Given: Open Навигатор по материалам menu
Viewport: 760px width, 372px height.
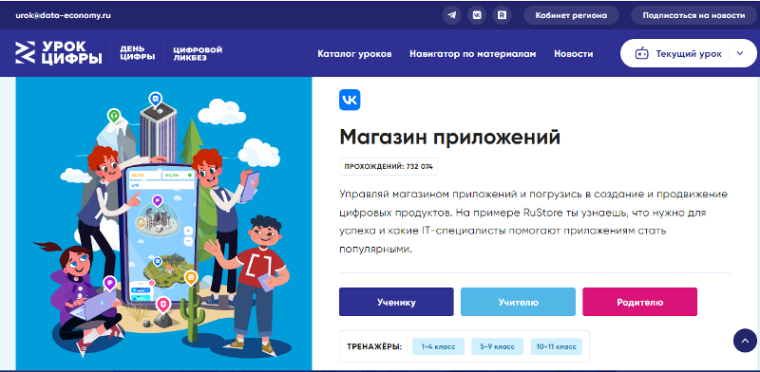Looking at the screenshot, I should tap(473, 54).
